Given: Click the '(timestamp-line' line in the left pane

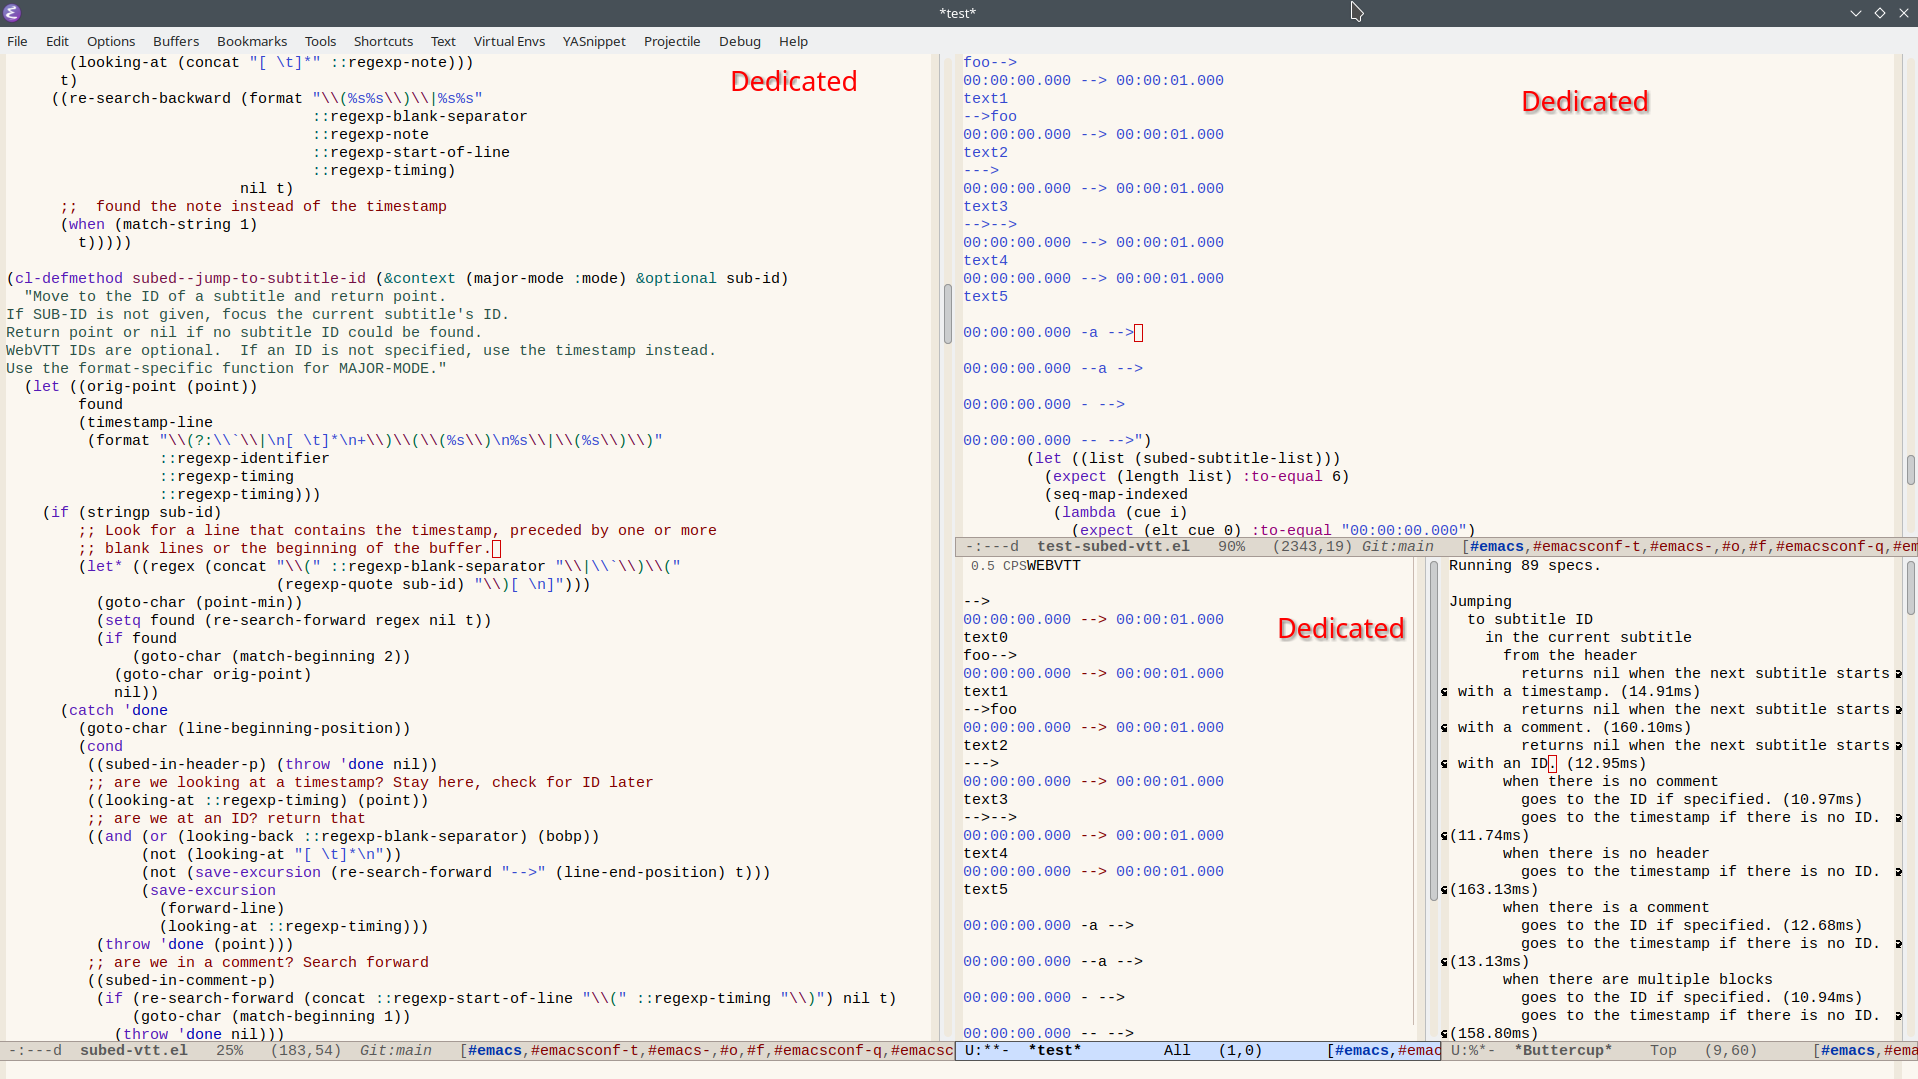Looking at the screenshot, I should tap(145, 422).
